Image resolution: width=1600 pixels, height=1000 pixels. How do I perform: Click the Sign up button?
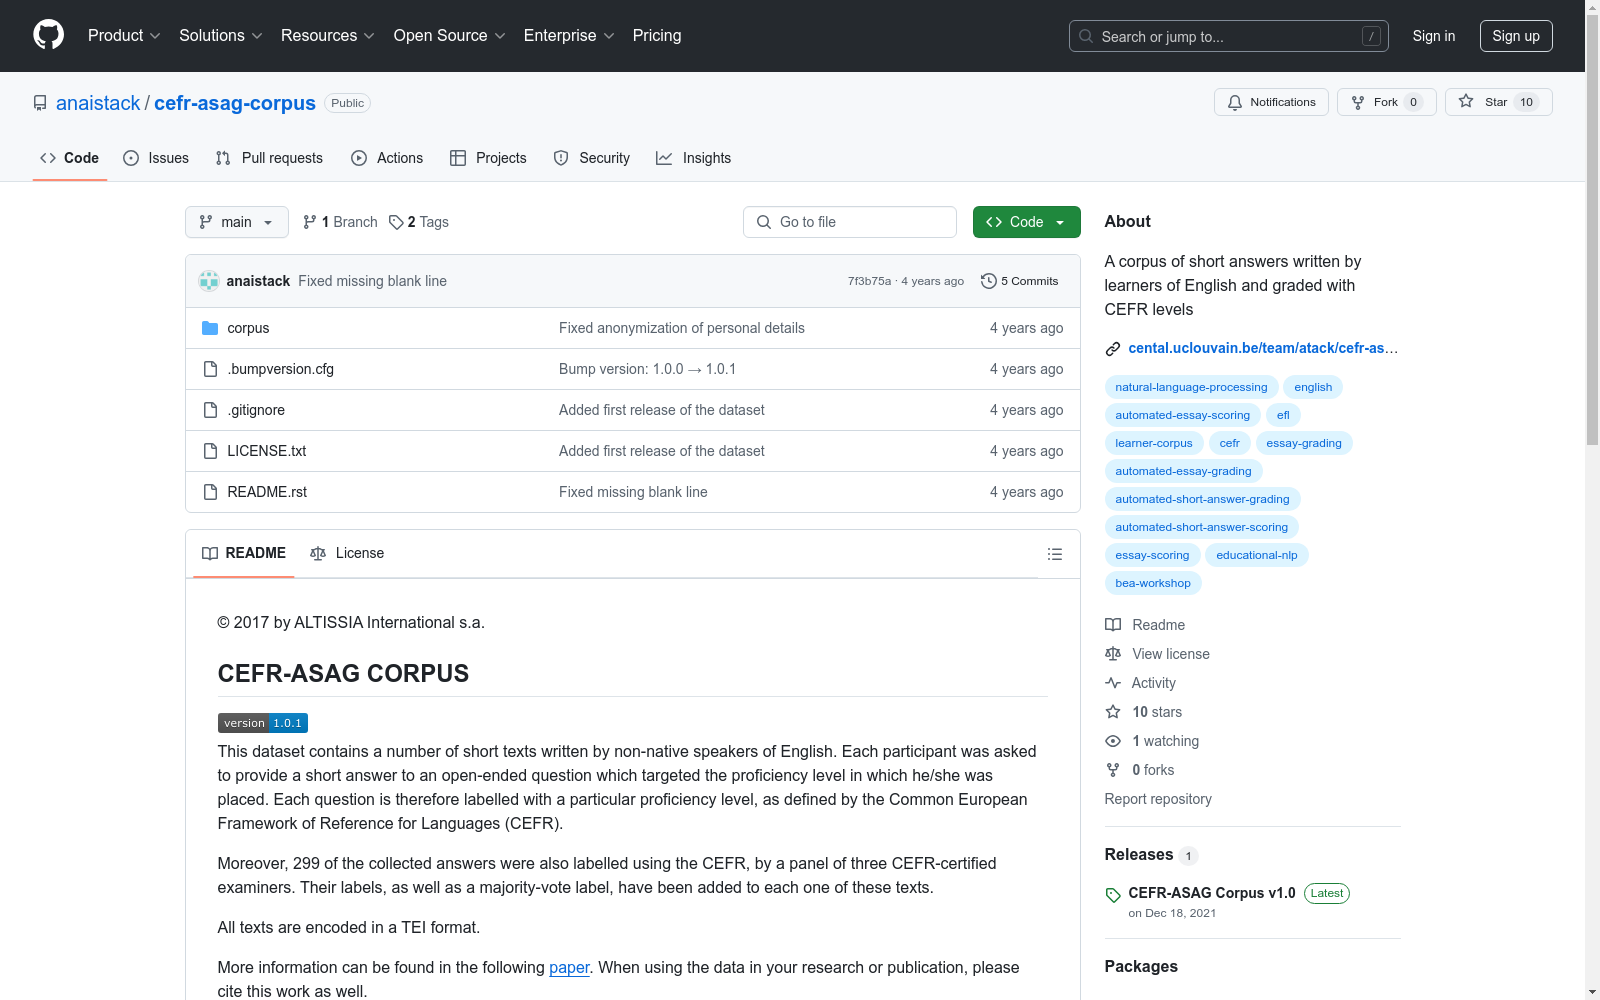(1516, 36)
